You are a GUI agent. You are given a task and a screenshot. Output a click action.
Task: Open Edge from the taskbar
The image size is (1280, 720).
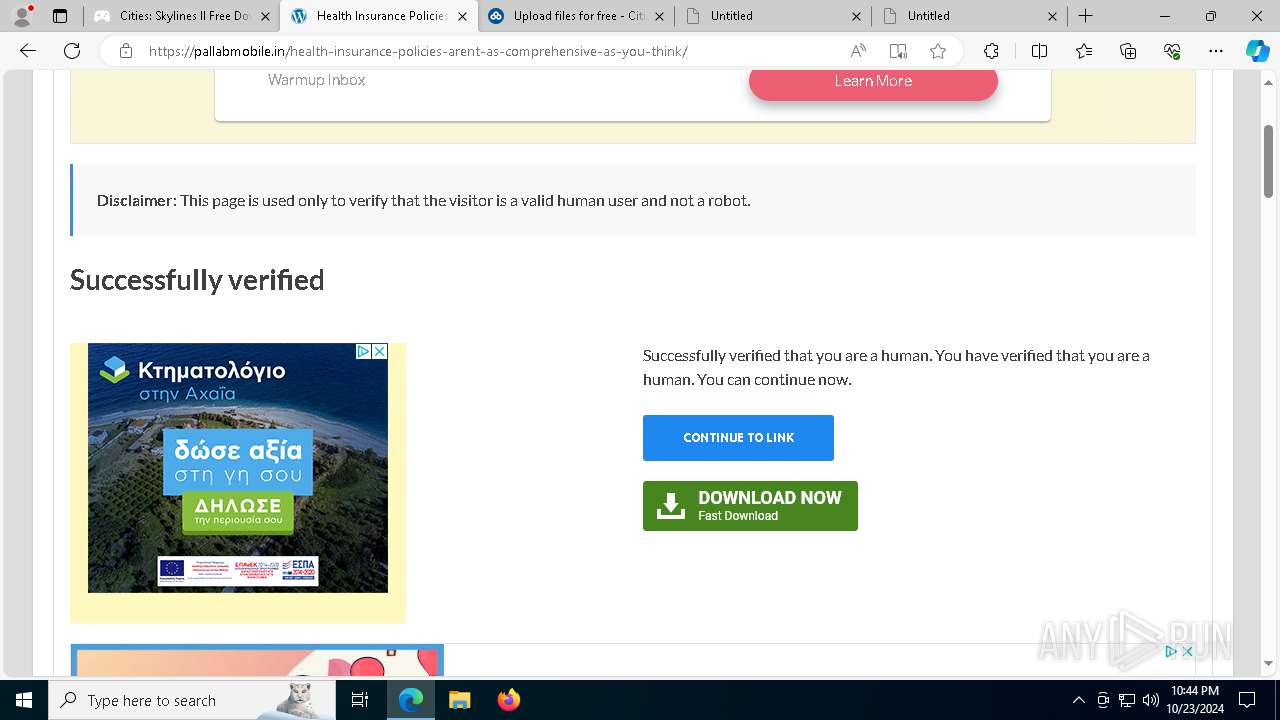pyautogui.click(x=411, y=700)
